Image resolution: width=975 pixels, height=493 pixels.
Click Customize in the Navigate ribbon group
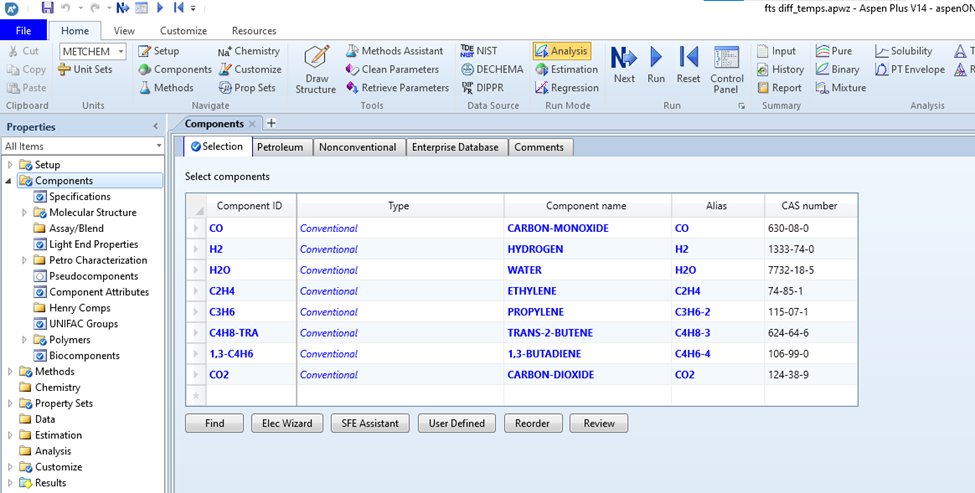point(249,69)
